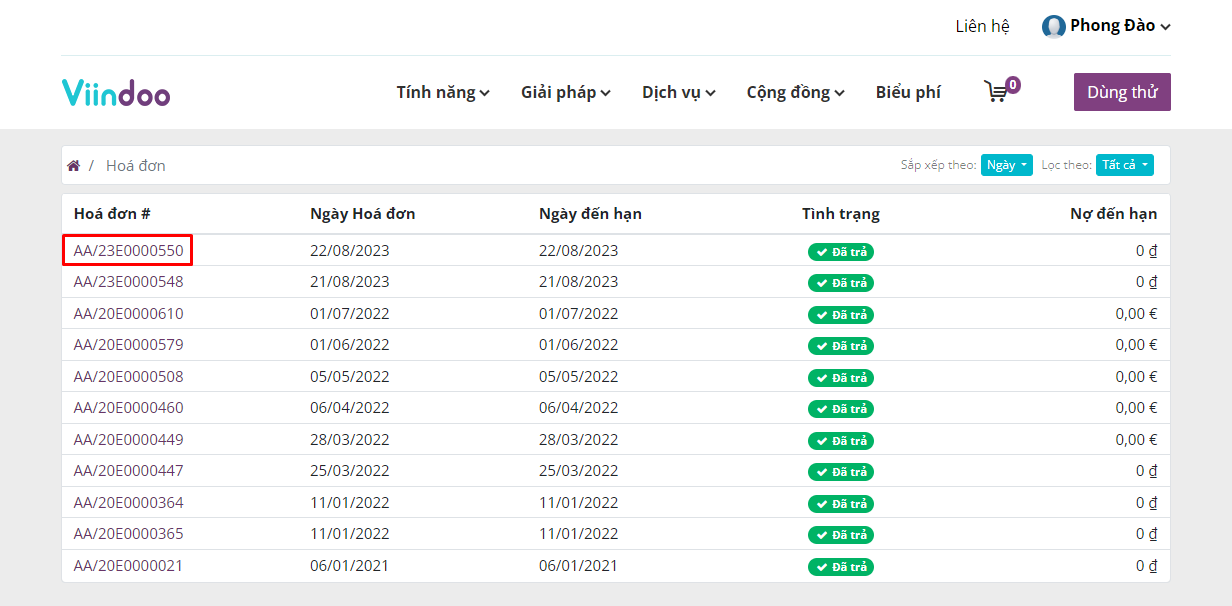1232x606 pixels.
Task: Click Phong Đào's profile avatar
Action: pos(1053,26)
